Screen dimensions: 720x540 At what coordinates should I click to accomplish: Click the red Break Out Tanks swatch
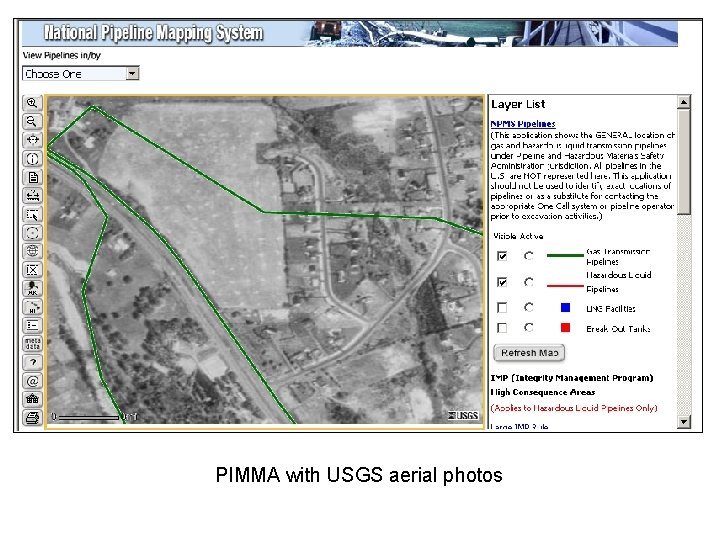pyautogui.click(x=565, y=327)
